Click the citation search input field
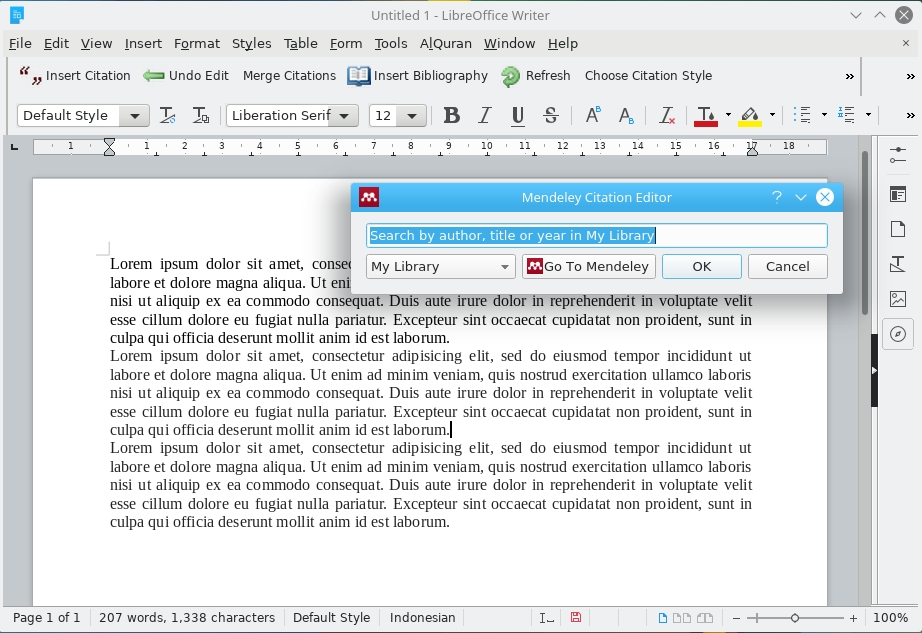This screenshot has width=922, height=633. coord(596,236)
